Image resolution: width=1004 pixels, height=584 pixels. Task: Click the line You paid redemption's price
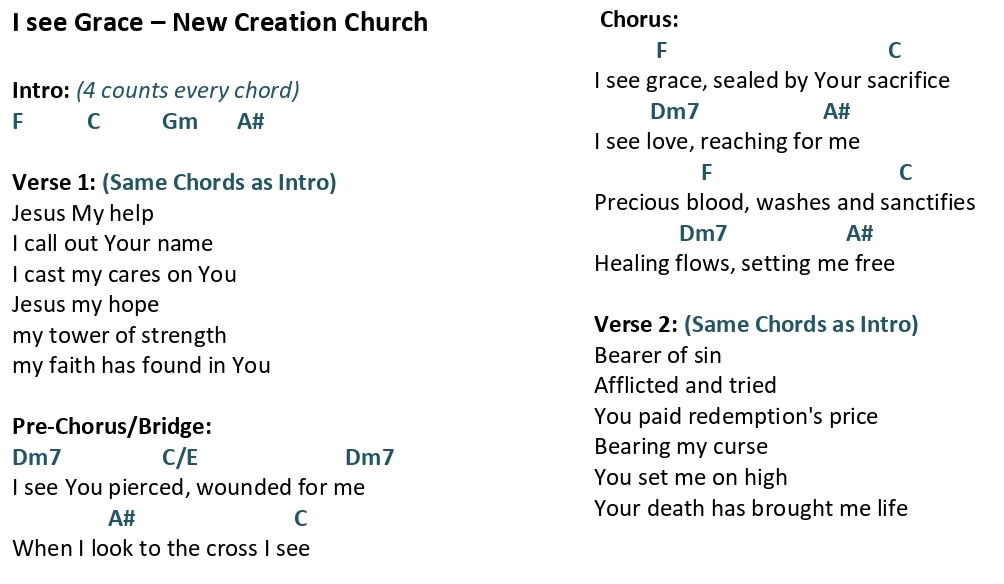pyautogui.click(x=736, y=416)
